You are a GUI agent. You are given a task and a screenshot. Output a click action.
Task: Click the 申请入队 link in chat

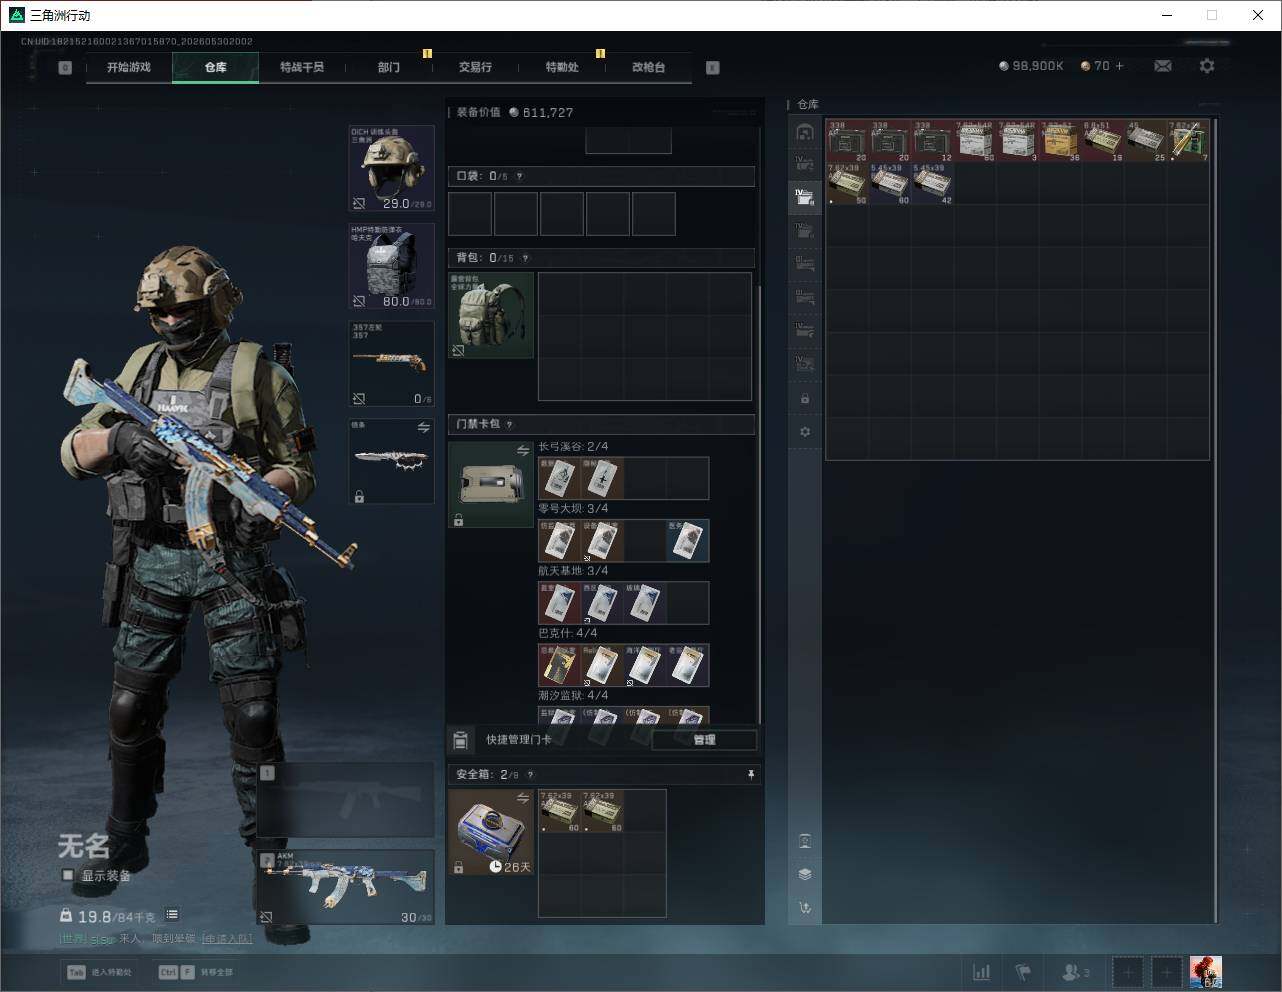[x=227, y=939]
